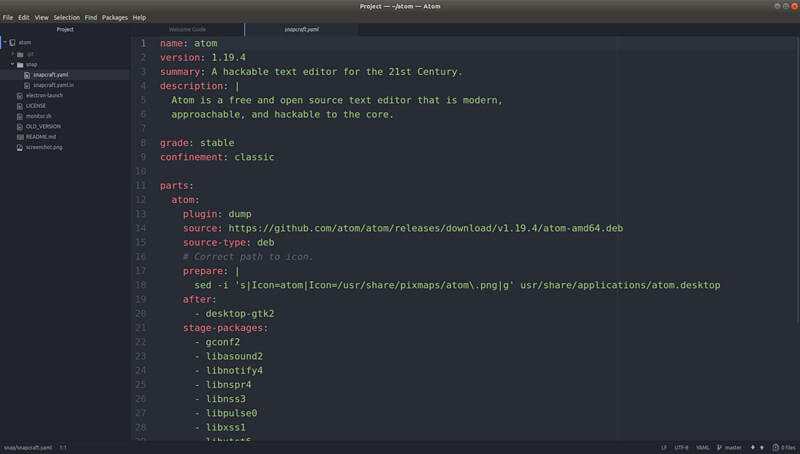Open screenshot.png in the tree

coord(44,147)
